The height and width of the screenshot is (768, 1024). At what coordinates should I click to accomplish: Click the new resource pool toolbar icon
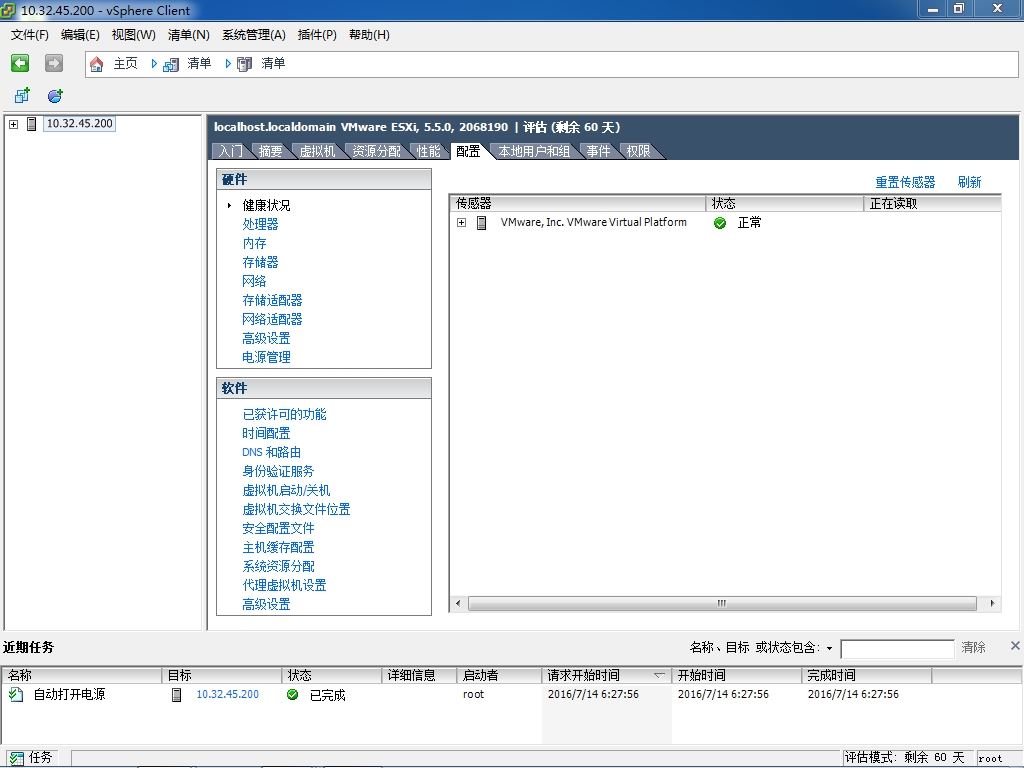(x=56, y=96)
